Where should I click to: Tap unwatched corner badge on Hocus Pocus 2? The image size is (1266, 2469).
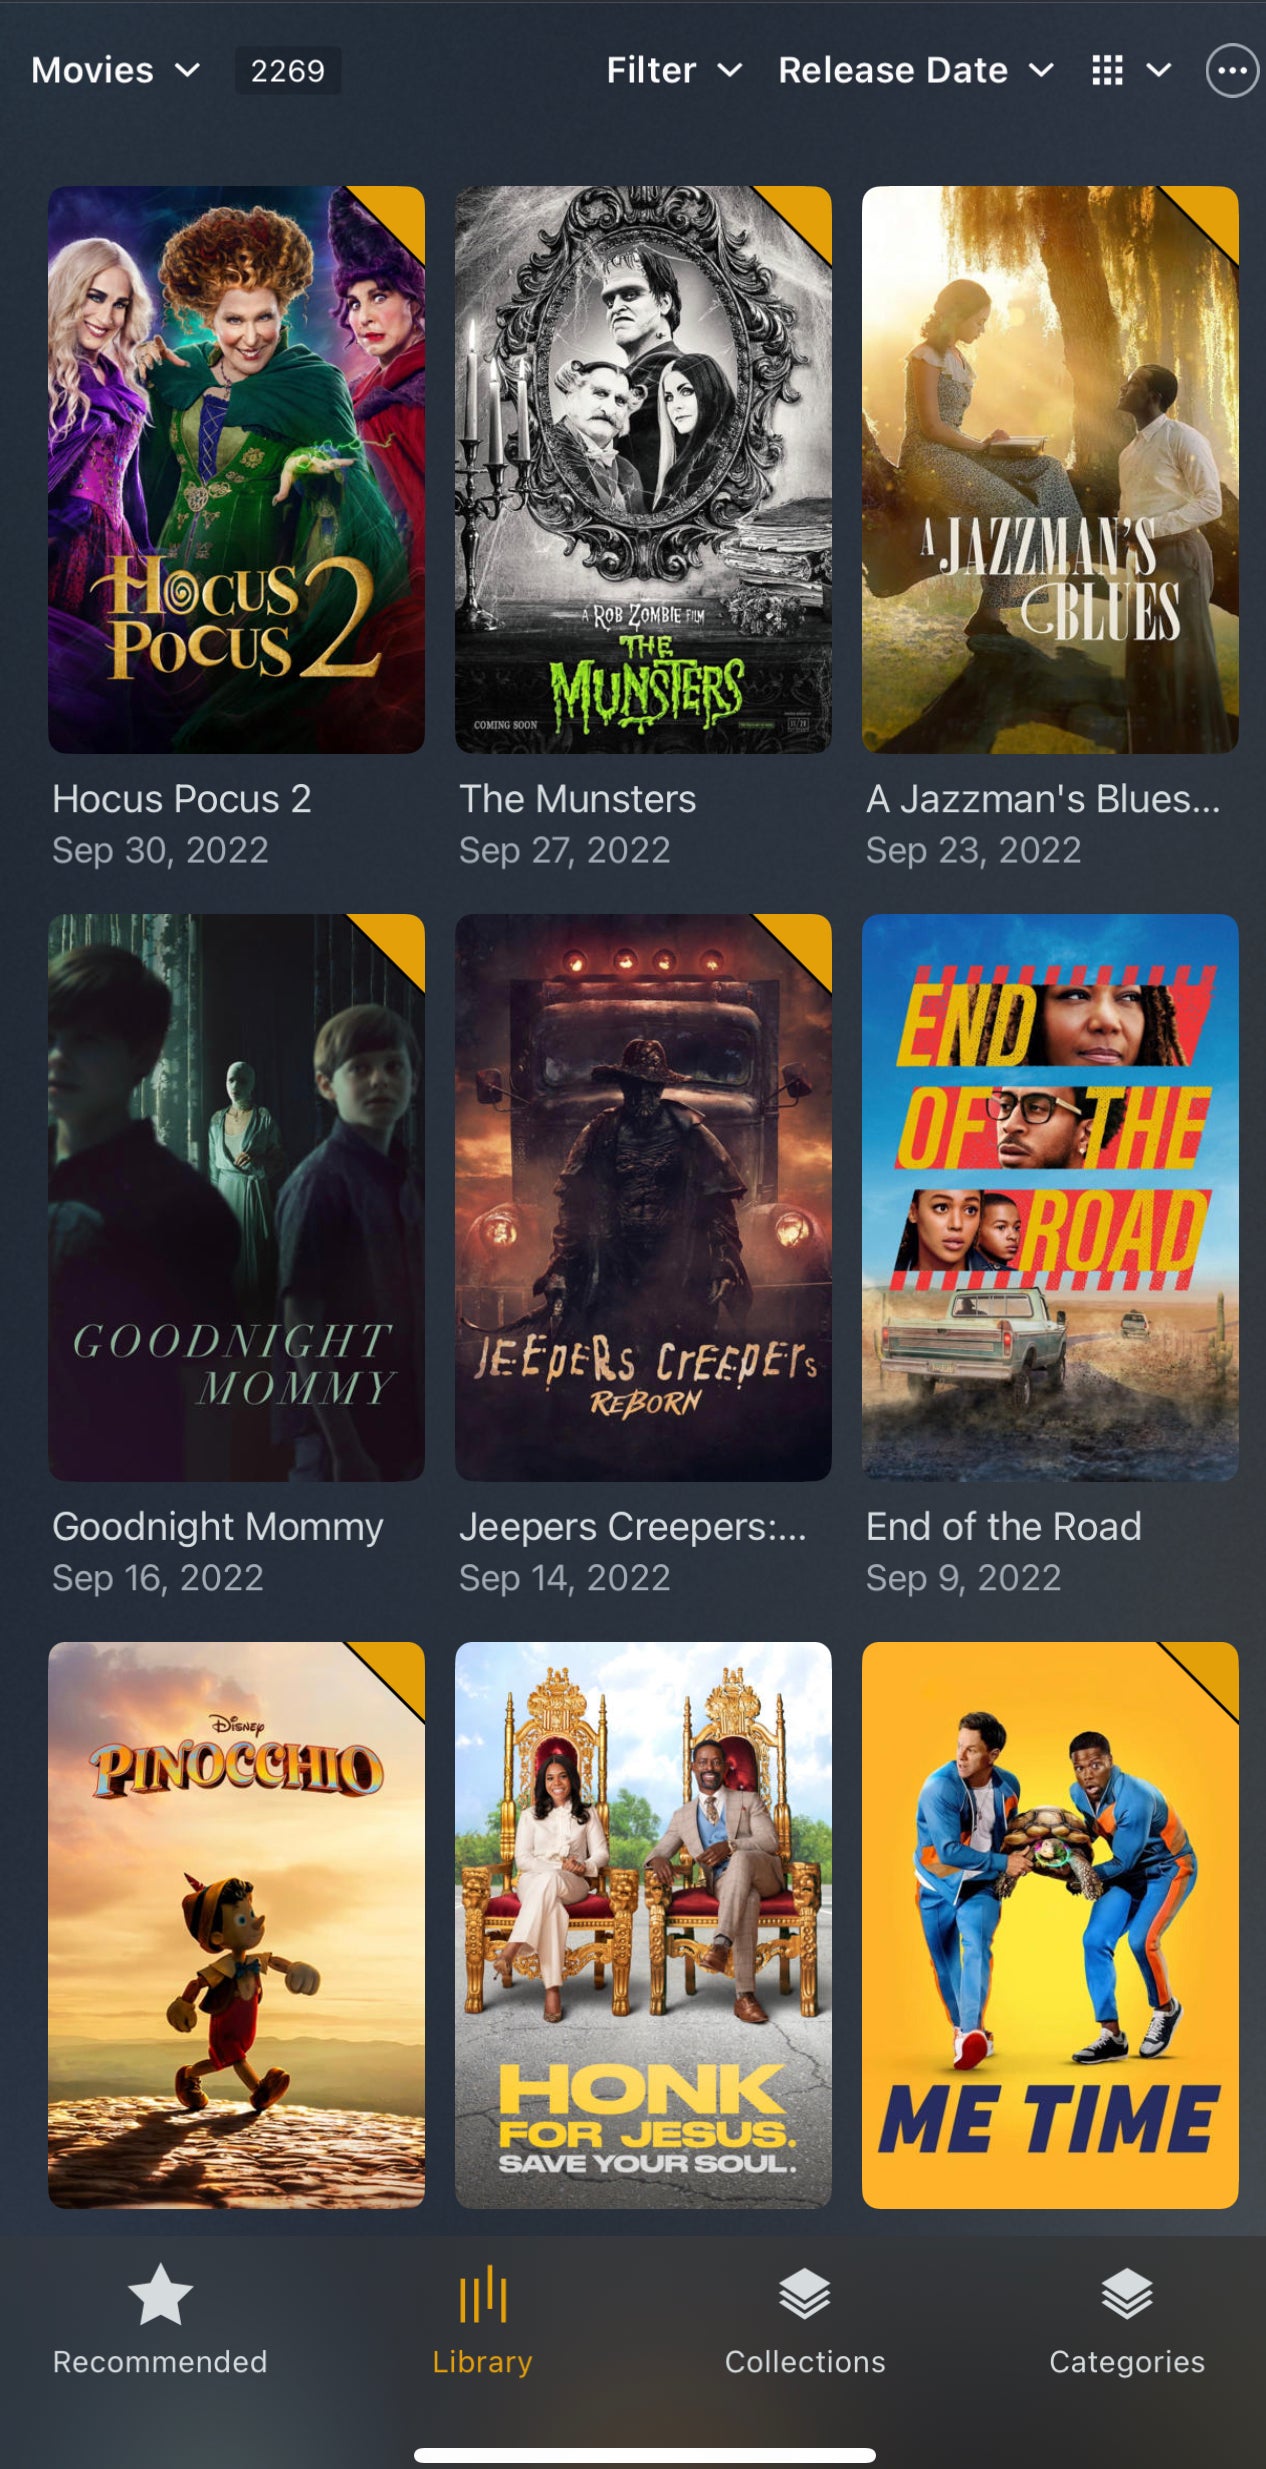coord(393,218)
